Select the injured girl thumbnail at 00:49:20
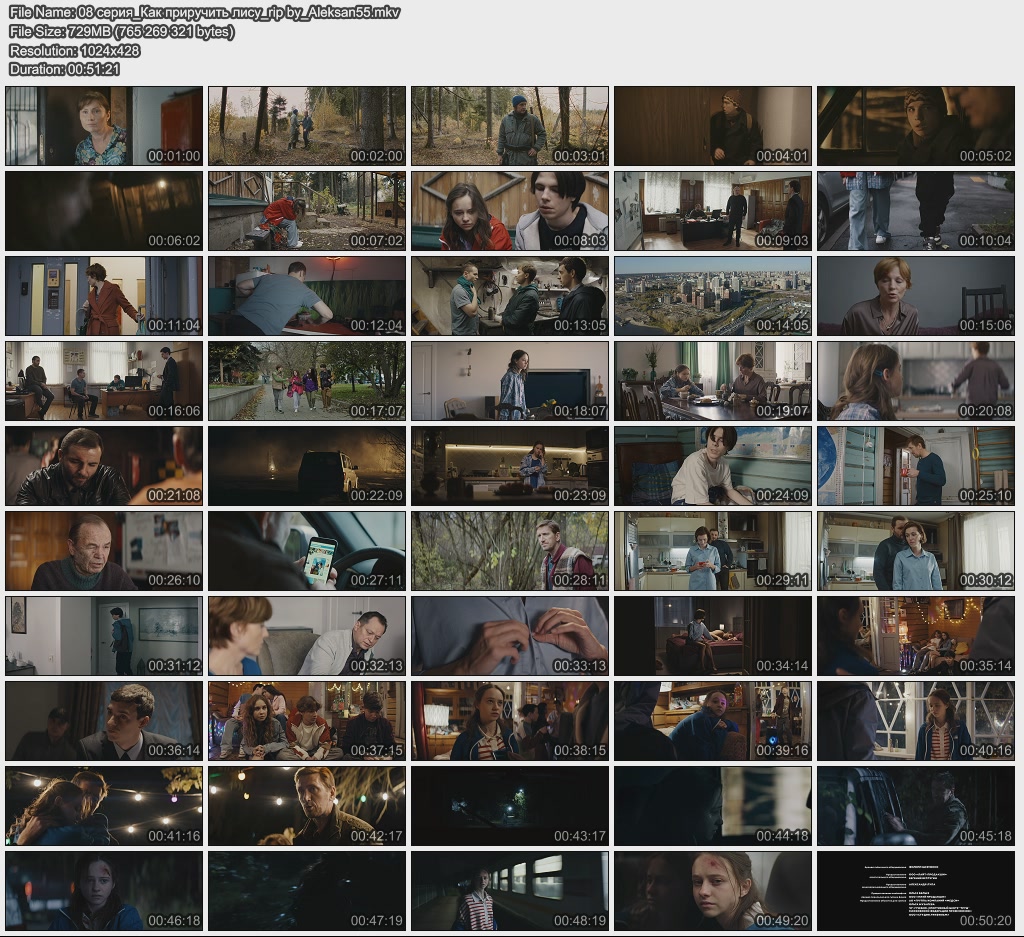 (x=712, y=891)
